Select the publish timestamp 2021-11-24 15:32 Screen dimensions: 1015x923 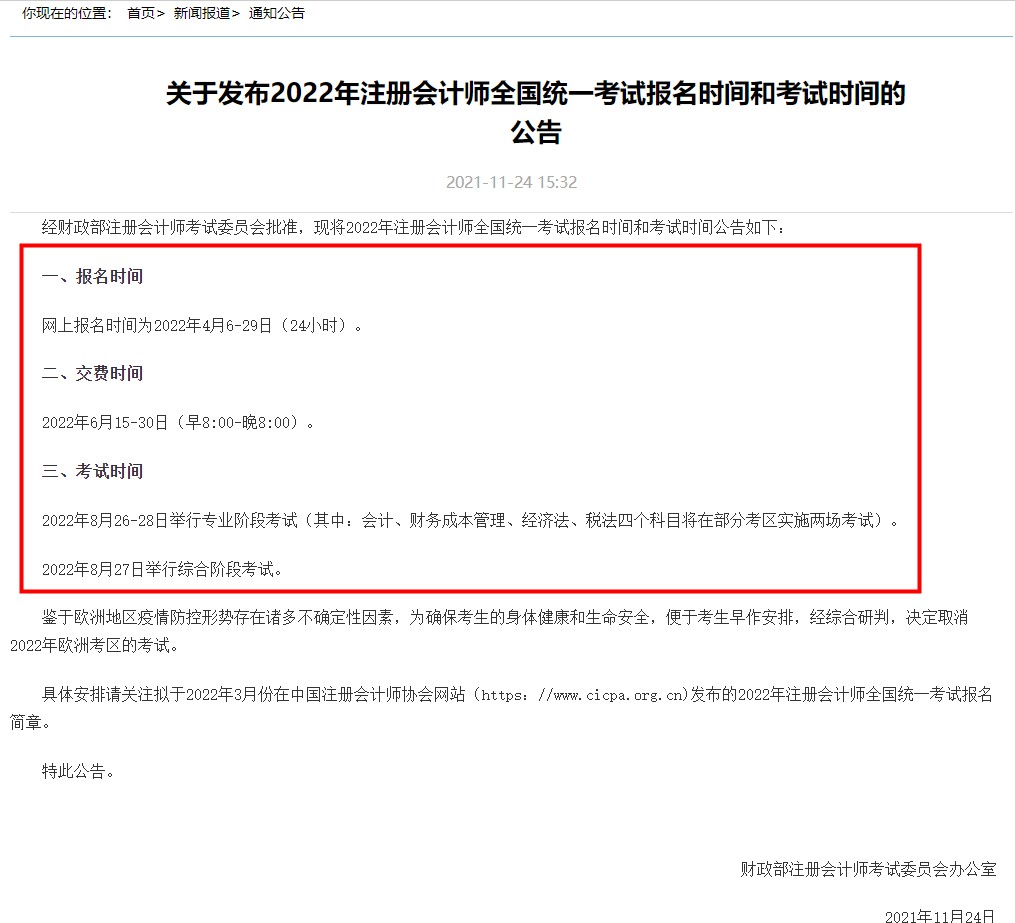click(511, 183)
